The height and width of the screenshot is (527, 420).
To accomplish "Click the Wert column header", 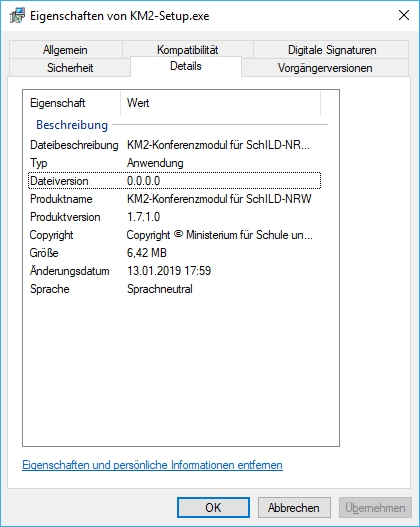I will pyautogui.click(x=220, y=103).
